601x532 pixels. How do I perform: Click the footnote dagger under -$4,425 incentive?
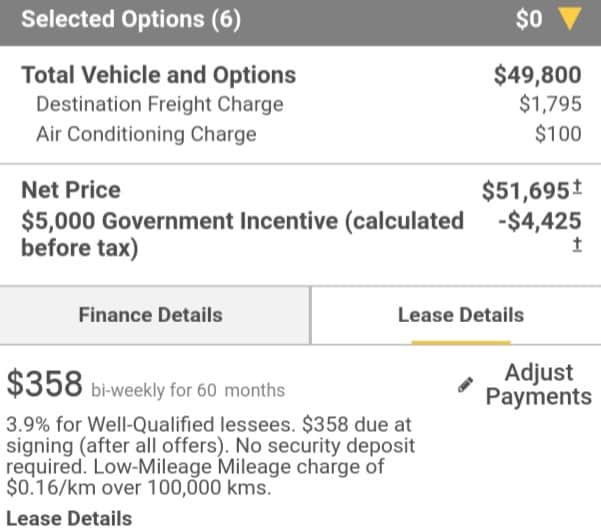(x=577, y=245)
